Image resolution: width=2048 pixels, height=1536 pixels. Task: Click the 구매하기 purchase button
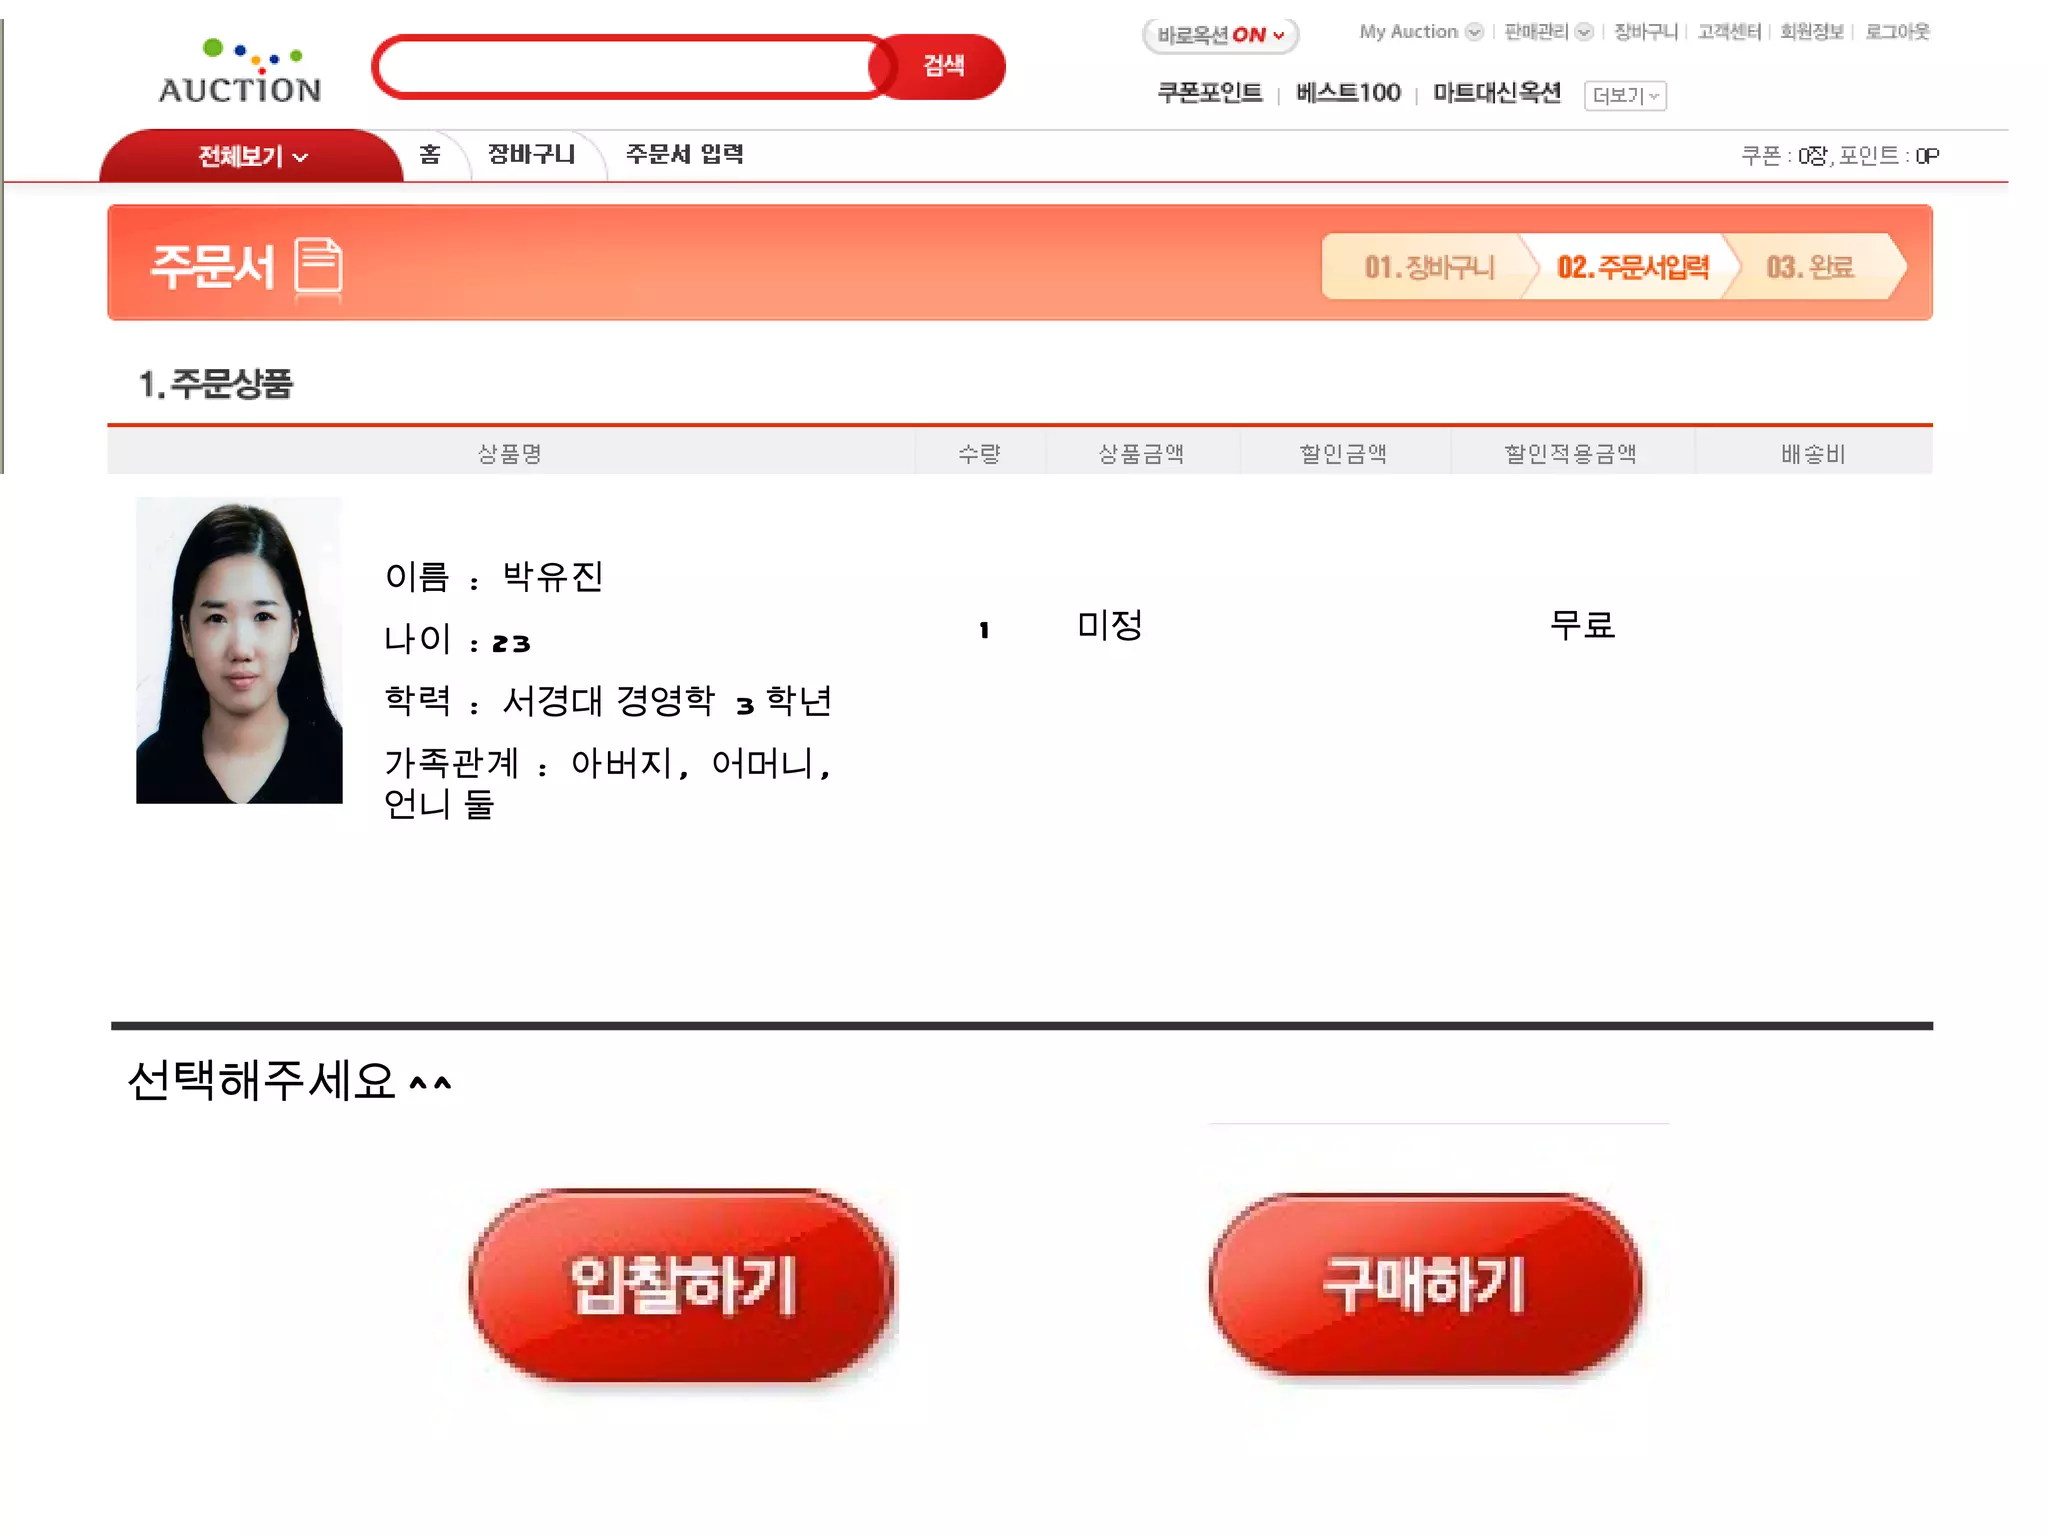point(1424,1284)
